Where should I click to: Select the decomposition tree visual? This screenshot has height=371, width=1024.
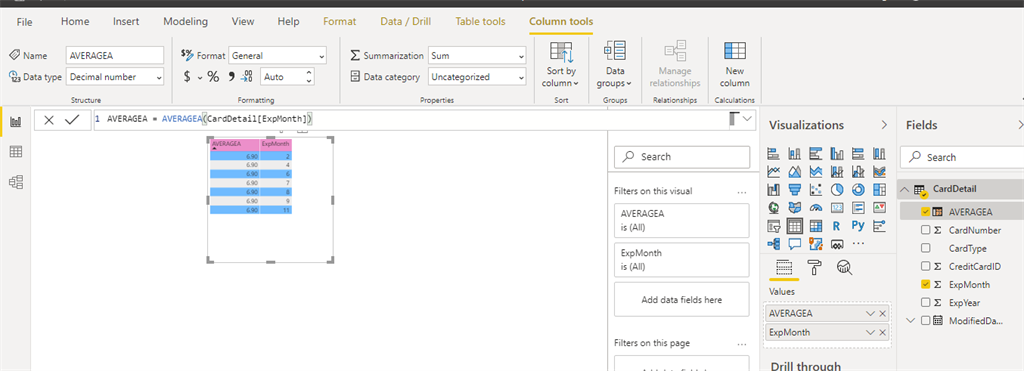coord(774,244)
